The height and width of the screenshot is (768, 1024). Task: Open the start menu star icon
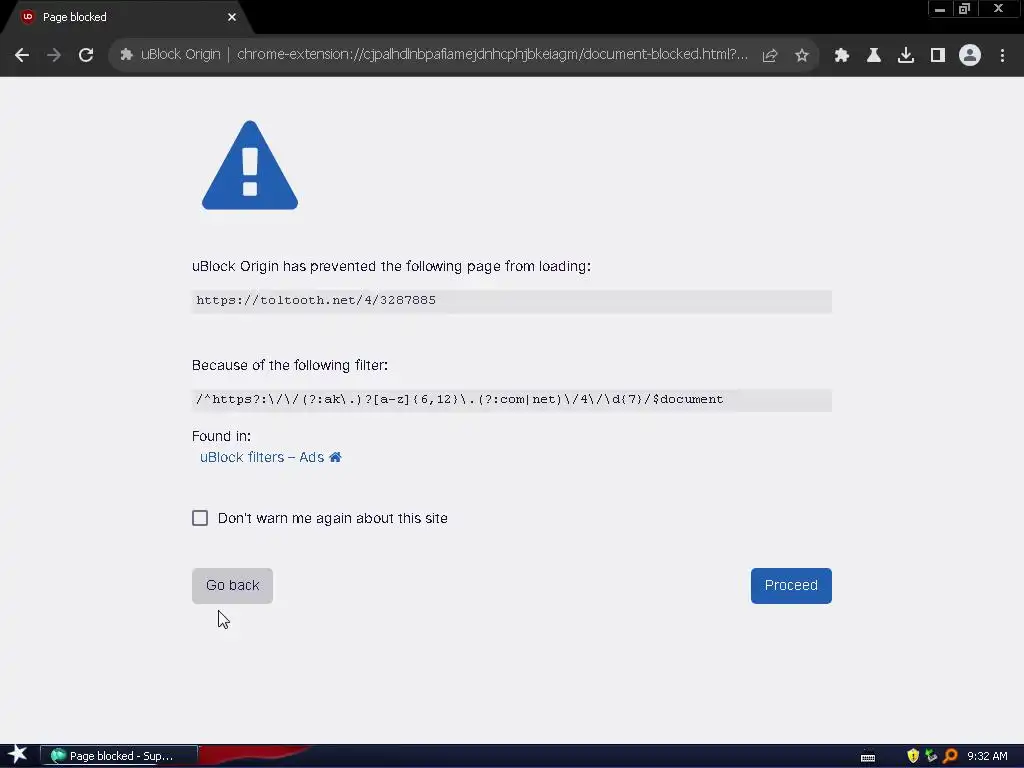(x=18, y=755)
